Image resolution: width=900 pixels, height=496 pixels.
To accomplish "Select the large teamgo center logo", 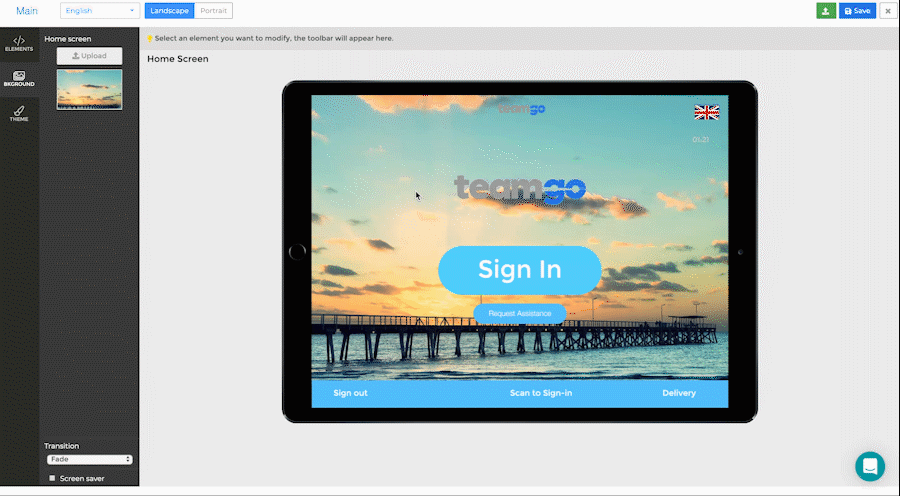I will (x=520, y=188).
